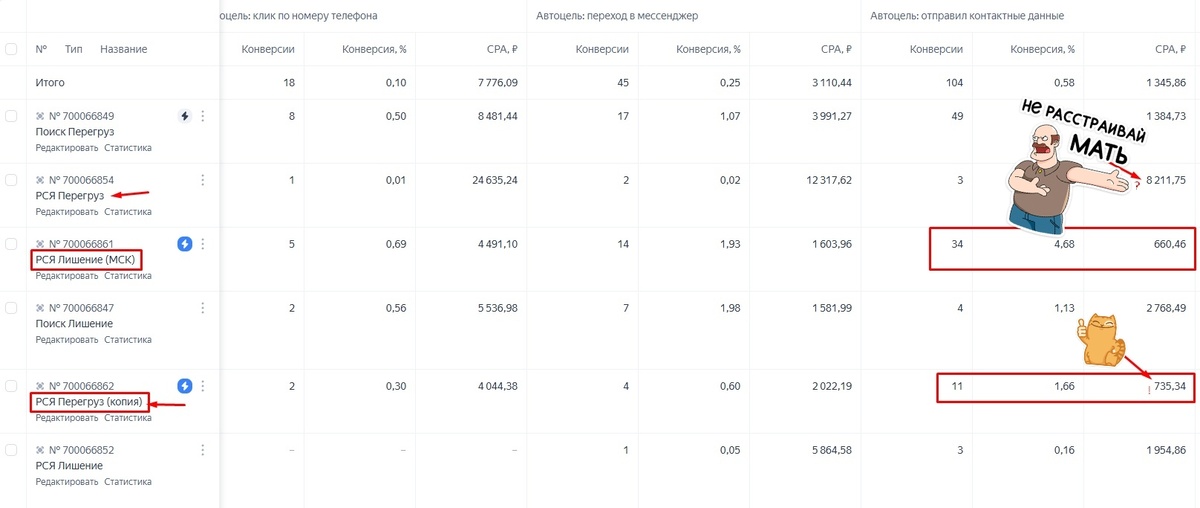
Task: Click the Итого CPA value 1 345,86
Action: [x=1165, y=83]
